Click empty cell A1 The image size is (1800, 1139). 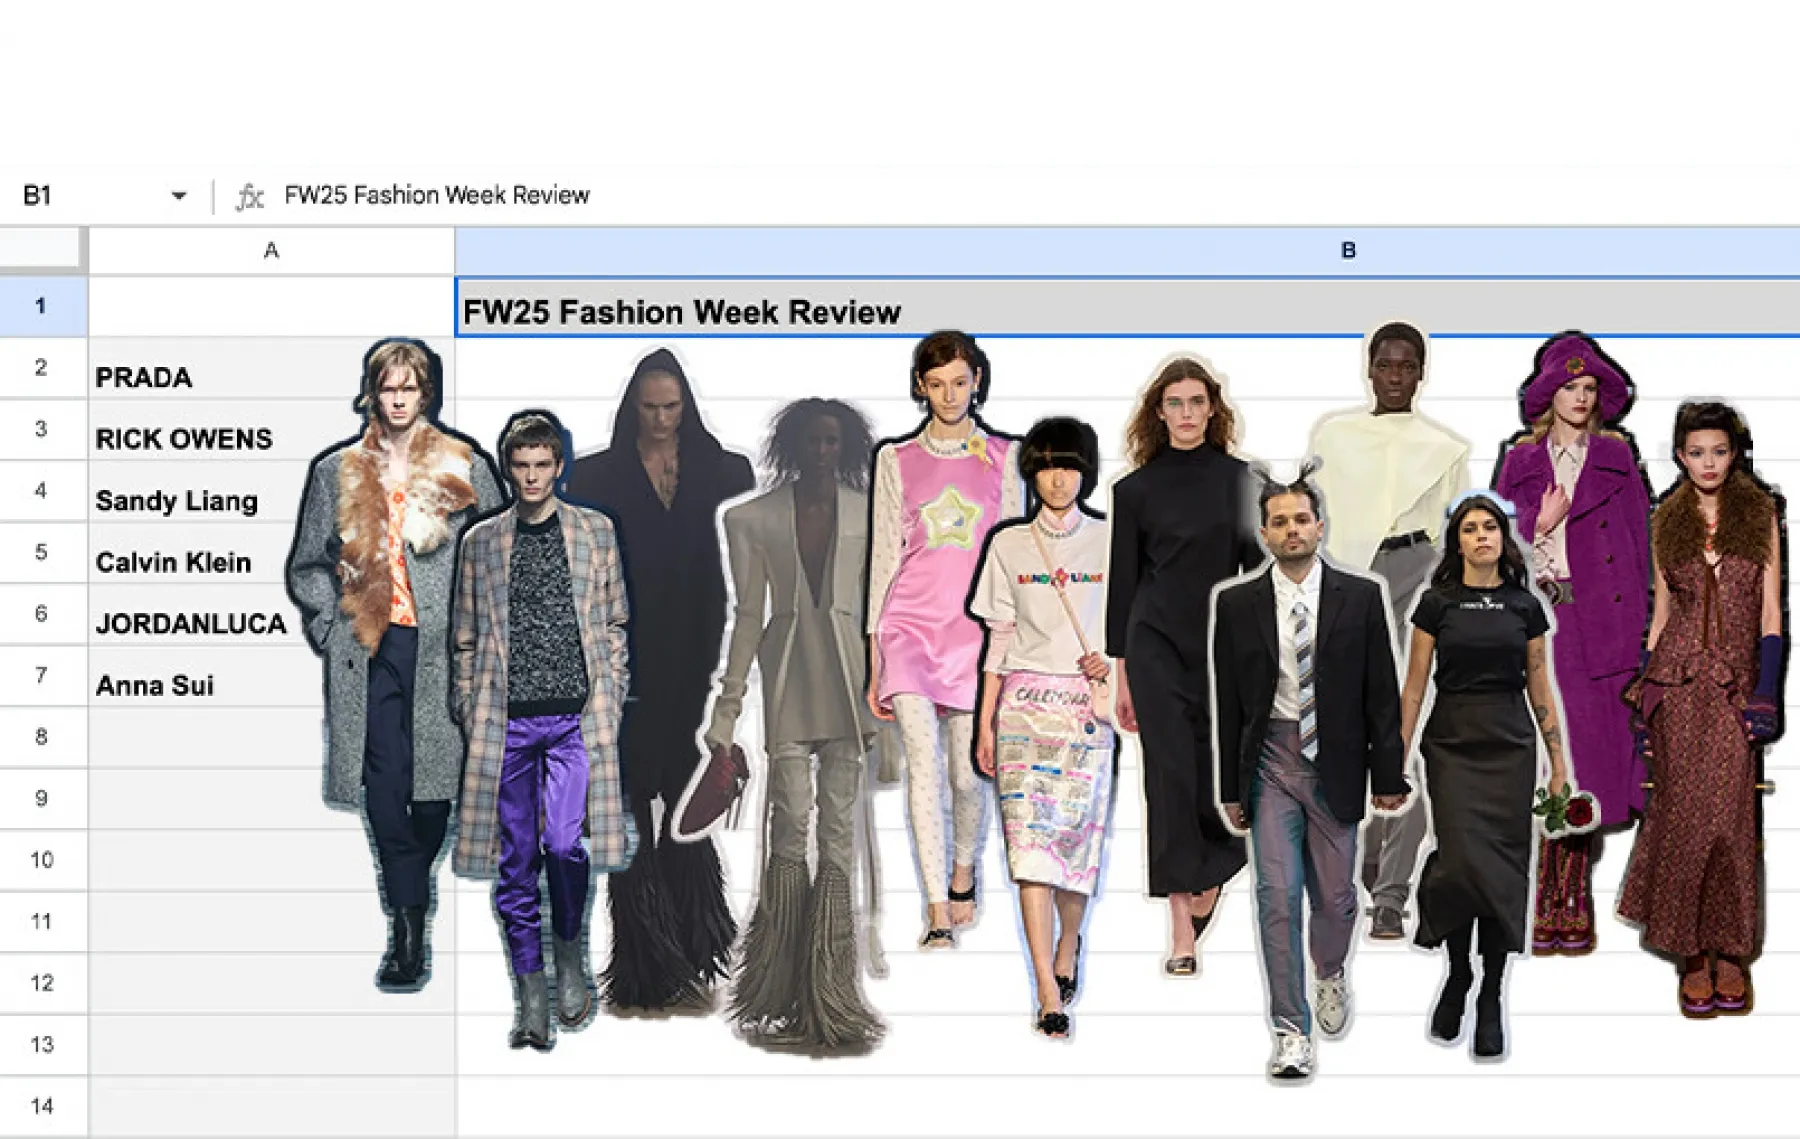click(x=271, y=306)
